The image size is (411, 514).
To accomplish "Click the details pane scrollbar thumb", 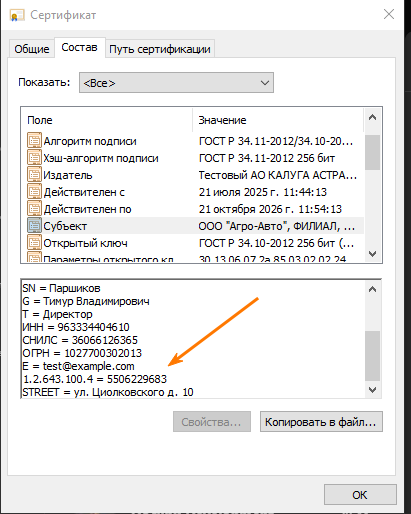I will (372, 356).
